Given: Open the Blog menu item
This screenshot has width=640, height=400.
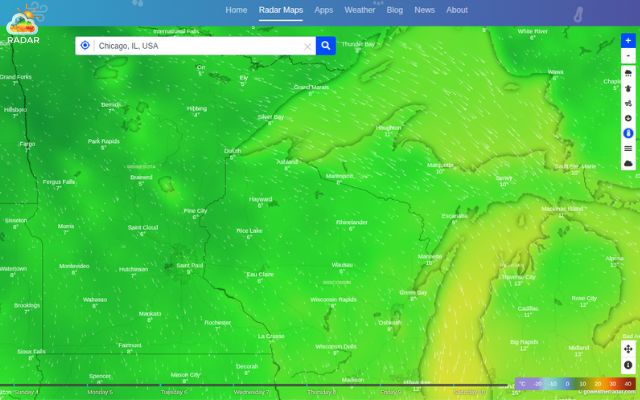Looking at the screenshot, I should pos(395,10).
